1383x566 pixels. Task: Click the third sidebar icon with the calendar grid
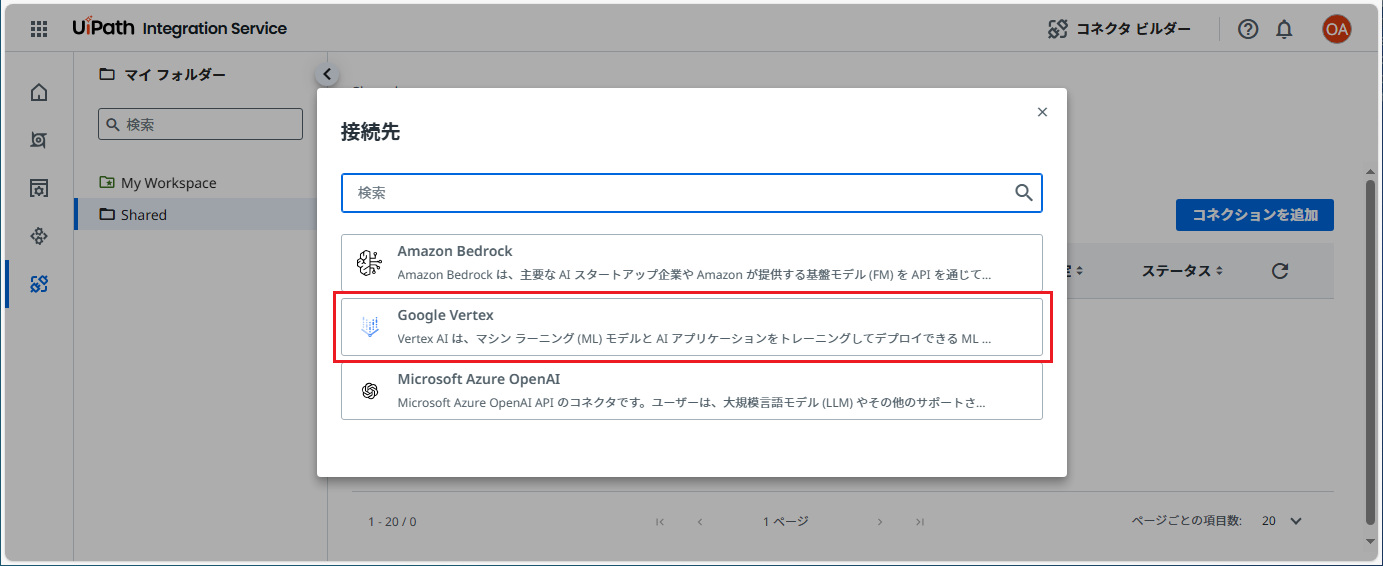39,188
